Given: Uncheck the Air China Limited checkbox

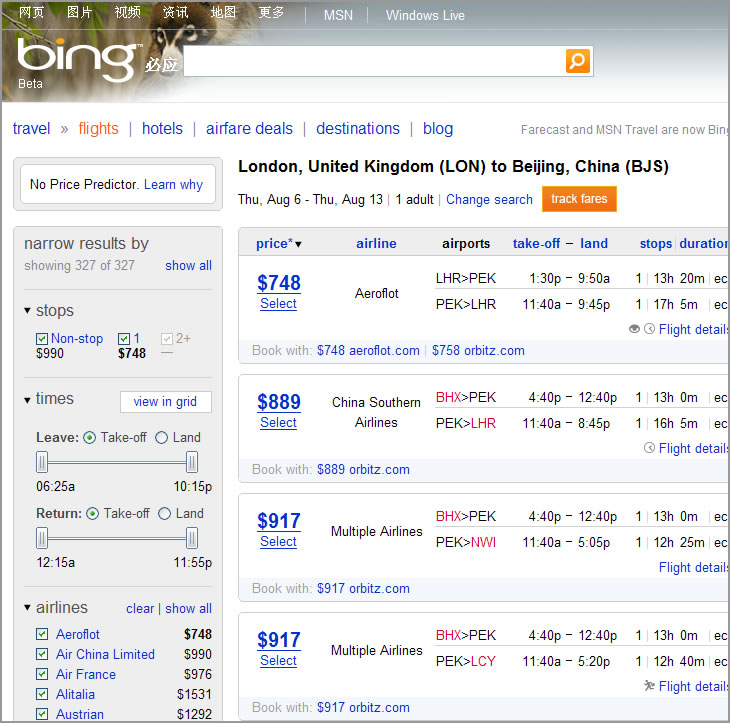Looking at the screenshot, I should (x=42, y=654).
